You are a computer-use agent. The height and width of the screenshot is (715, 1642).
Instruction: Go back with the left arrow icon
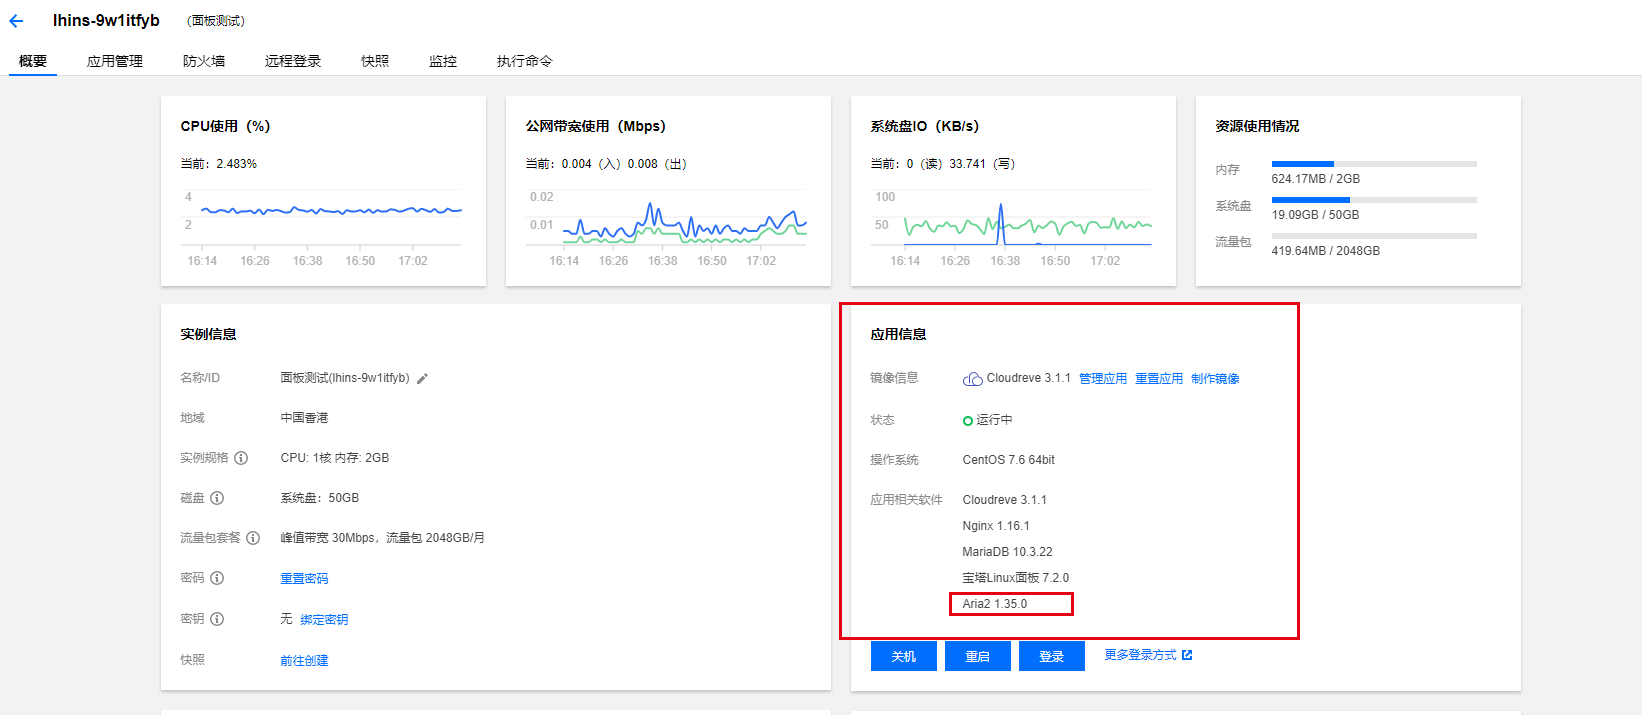tap(16, 21)
